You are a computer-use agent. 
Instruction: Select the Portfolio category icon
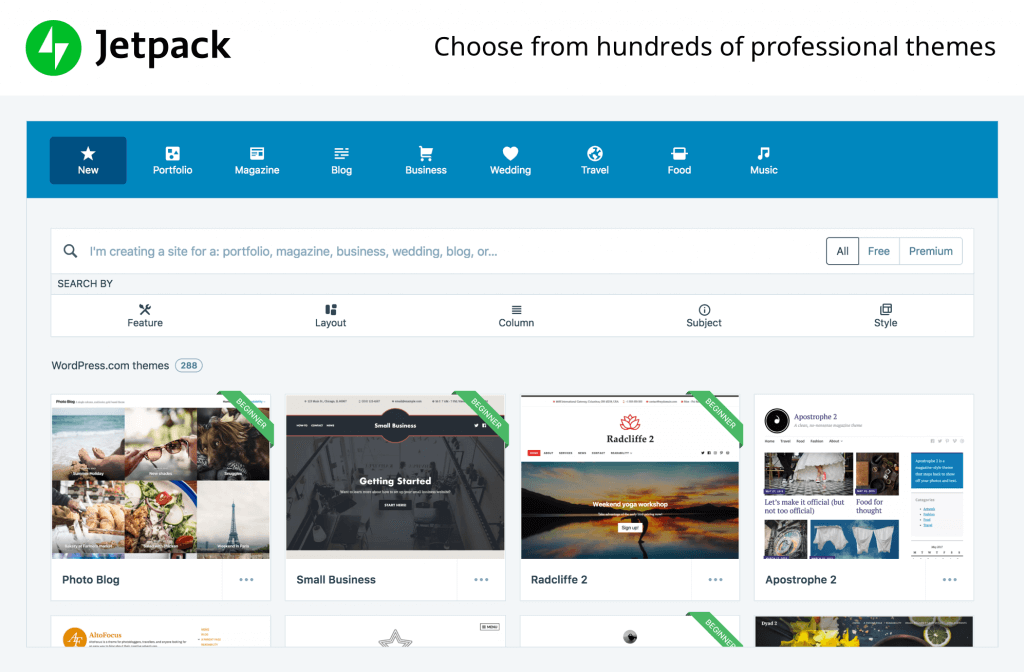coord(172,153)
